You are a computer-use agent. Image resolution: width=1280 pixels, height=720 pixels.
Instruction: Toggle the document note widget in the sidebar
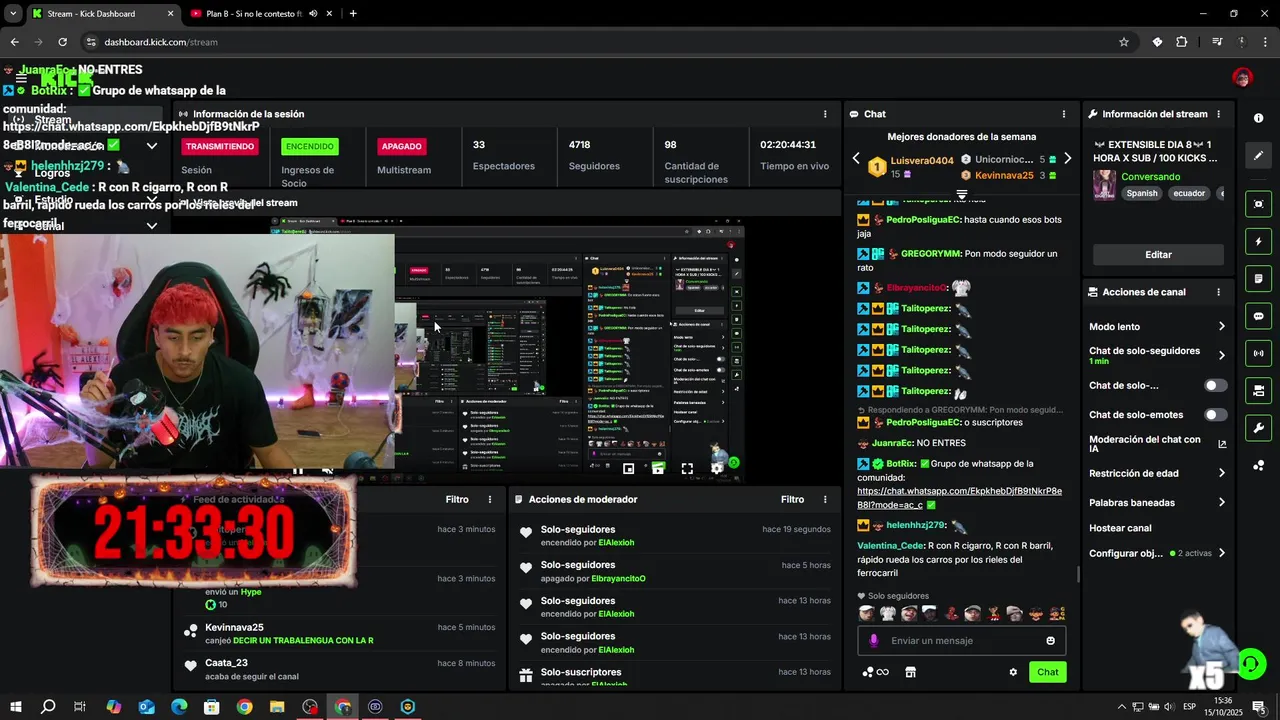[1258, 279]
